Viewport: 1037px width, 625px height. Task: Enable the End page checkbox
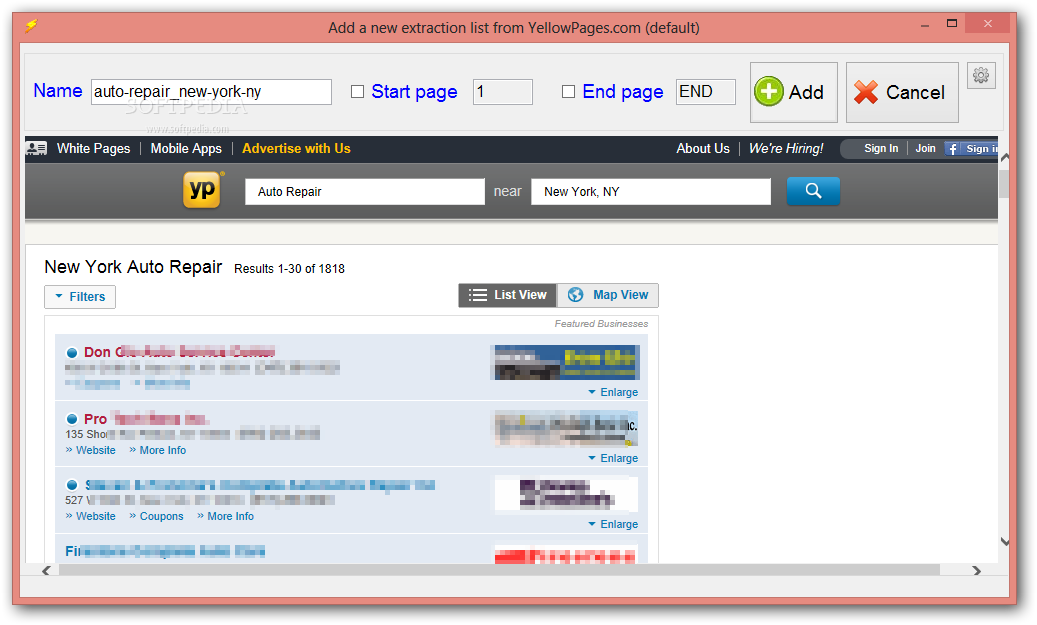(568, 91)
